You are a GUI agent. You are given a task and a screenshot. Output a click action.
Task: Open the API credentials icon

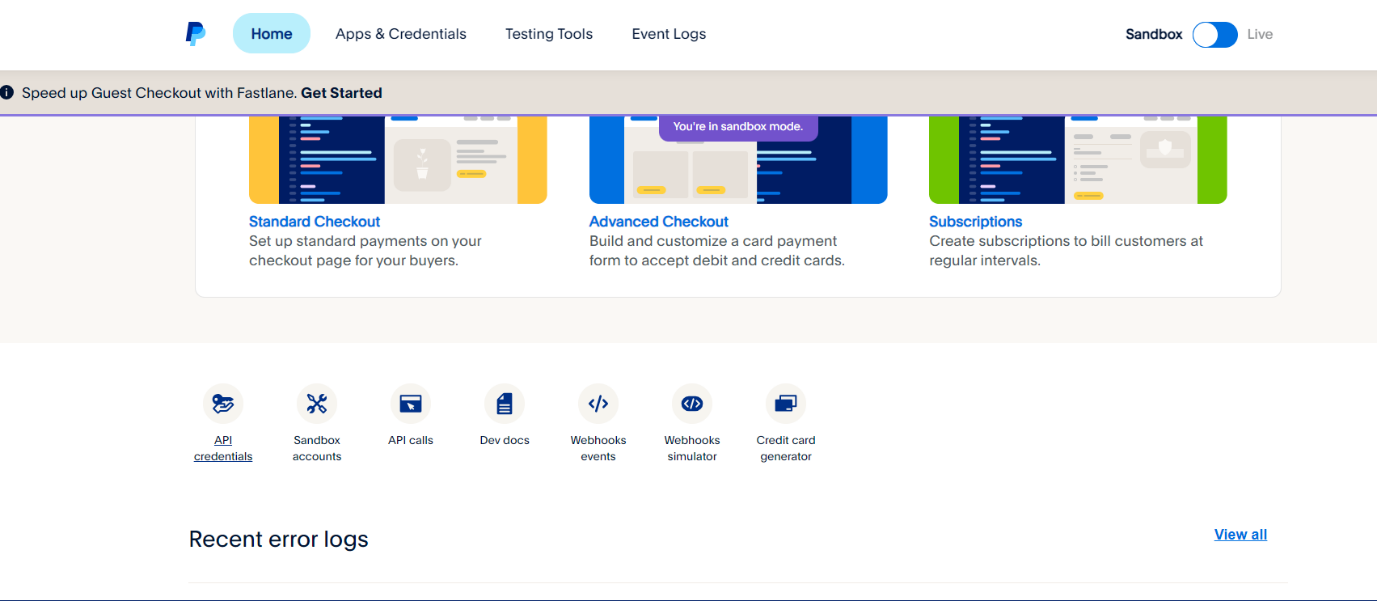[223, 404]
